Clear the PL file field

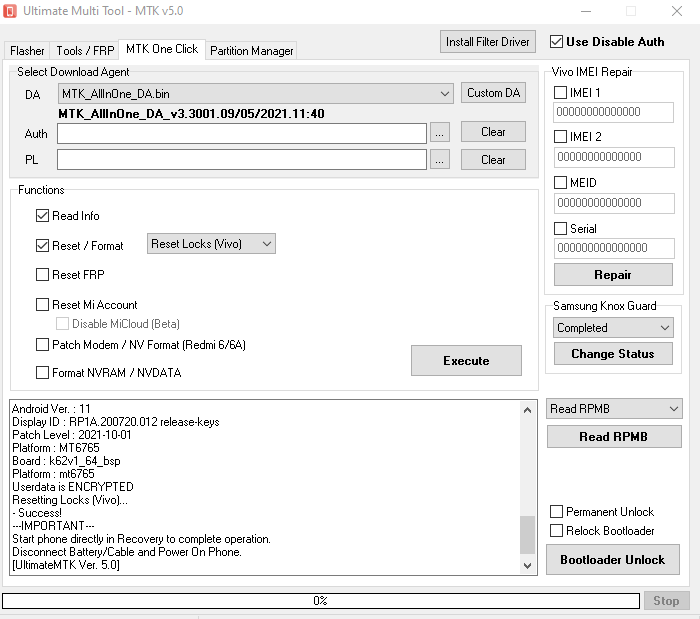(x=493, y=159)
